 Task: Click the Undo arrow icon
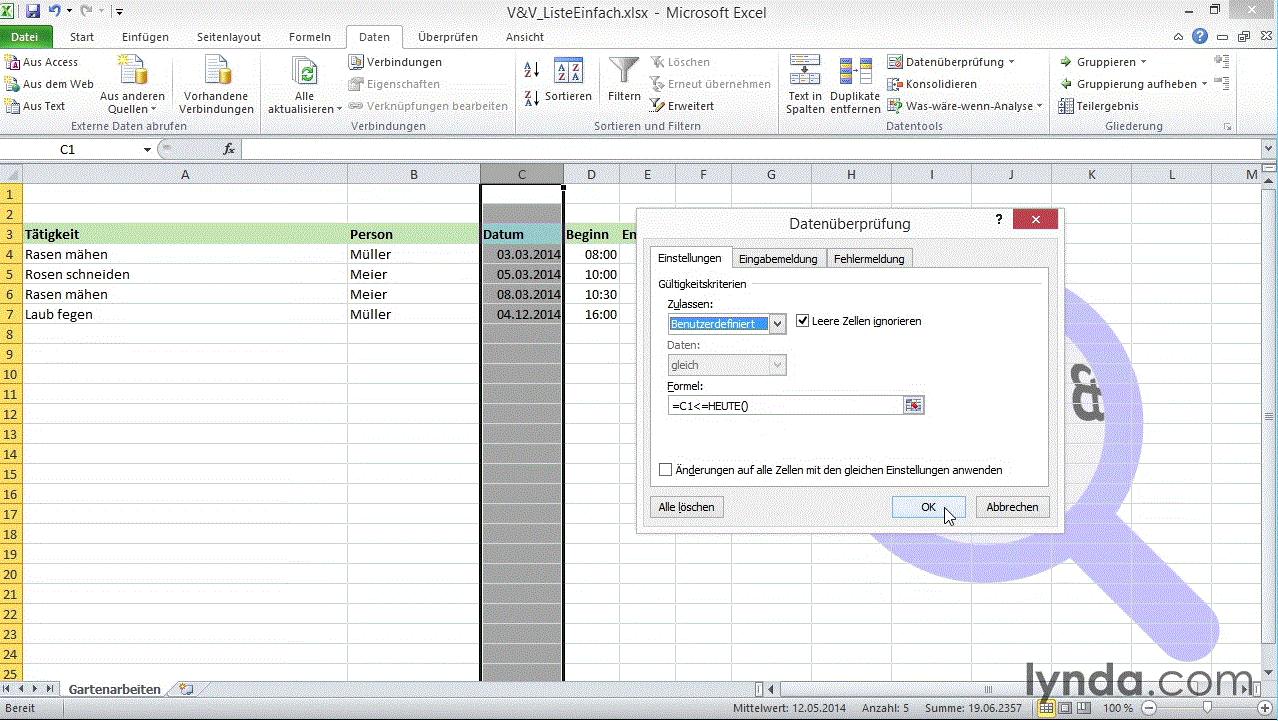click(55, 12)
